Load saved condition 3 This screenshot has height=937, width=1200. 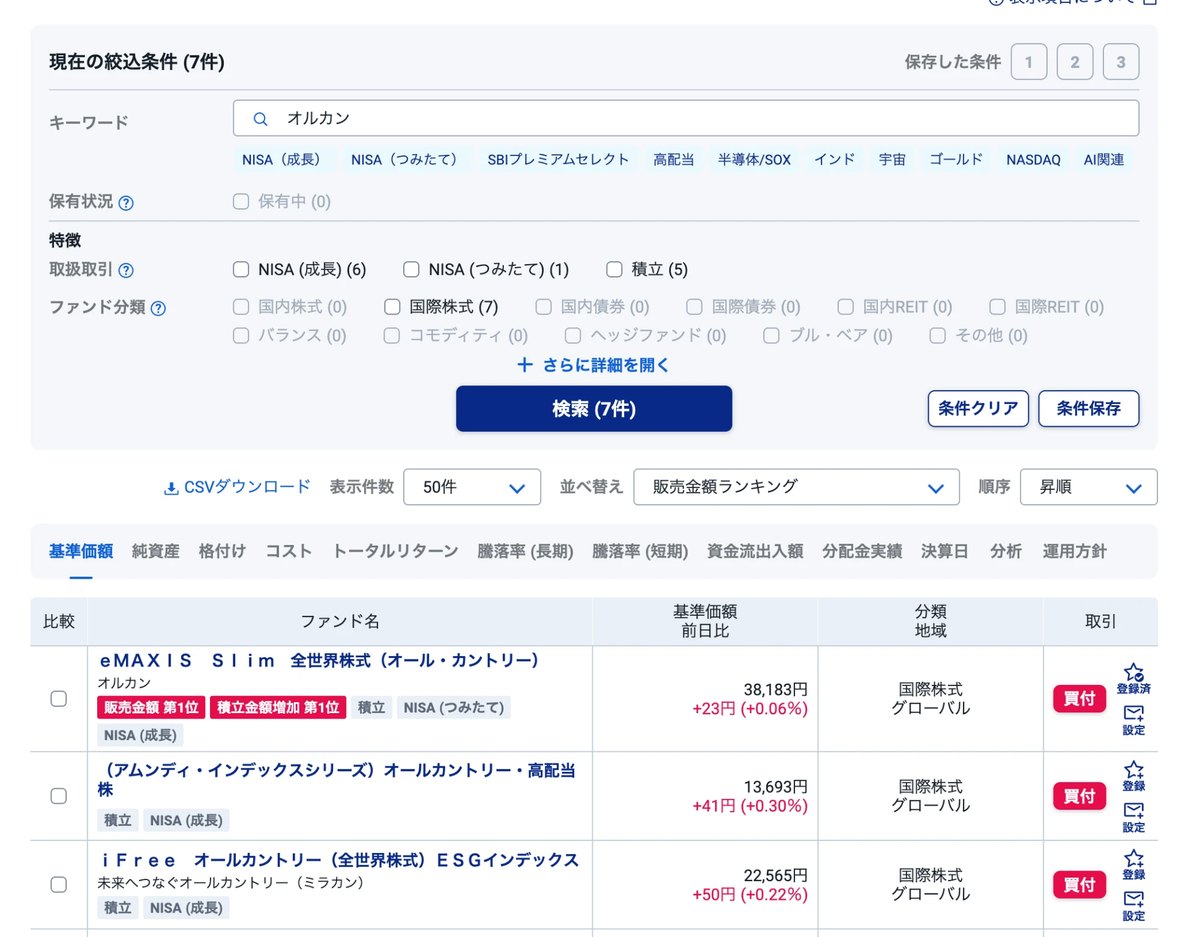tap(1121, 62)
